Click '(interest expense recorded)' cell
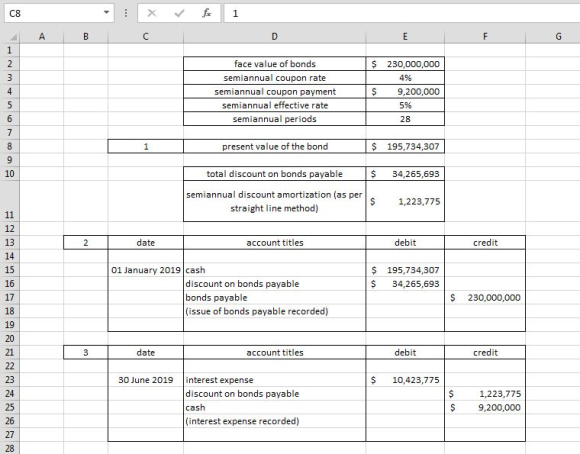Screen dimensions: 580x454 tap(274, 421)
